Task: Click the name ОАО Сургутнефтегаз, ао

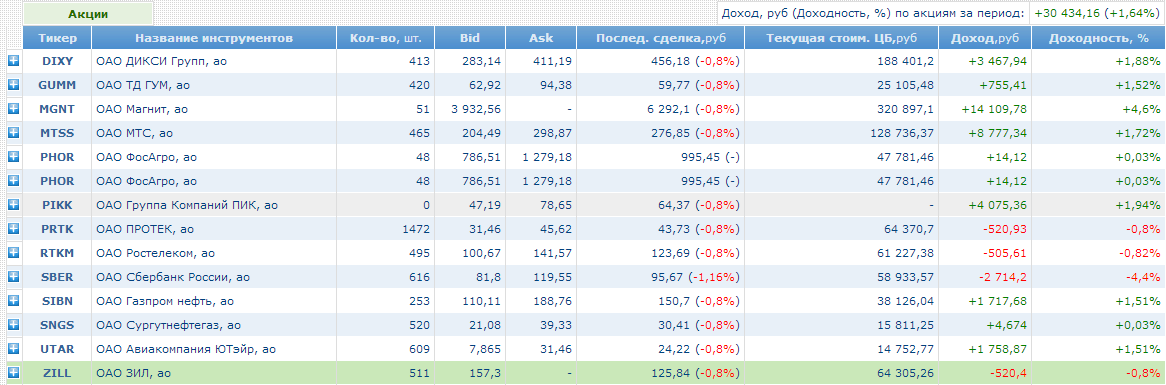Action: point(168,325)
